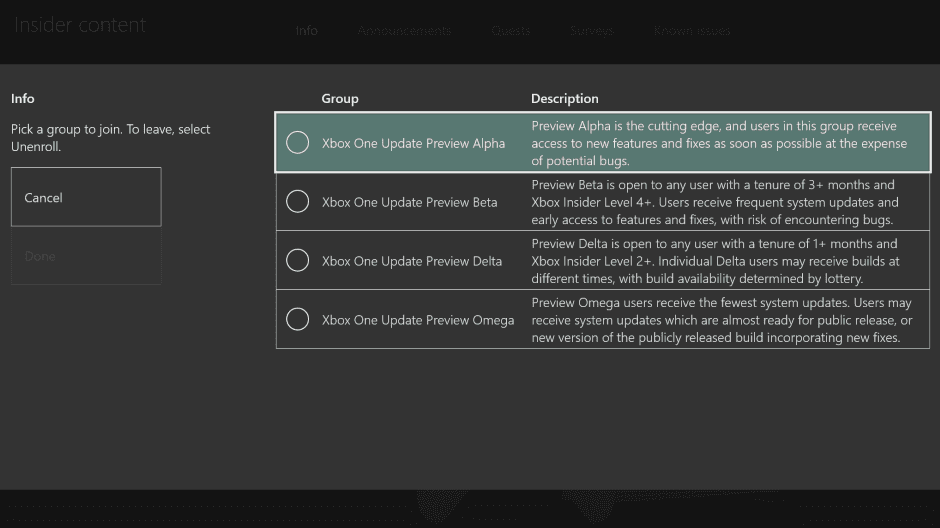
Task: Click the Cancel button
Action: tap(86, 197)
